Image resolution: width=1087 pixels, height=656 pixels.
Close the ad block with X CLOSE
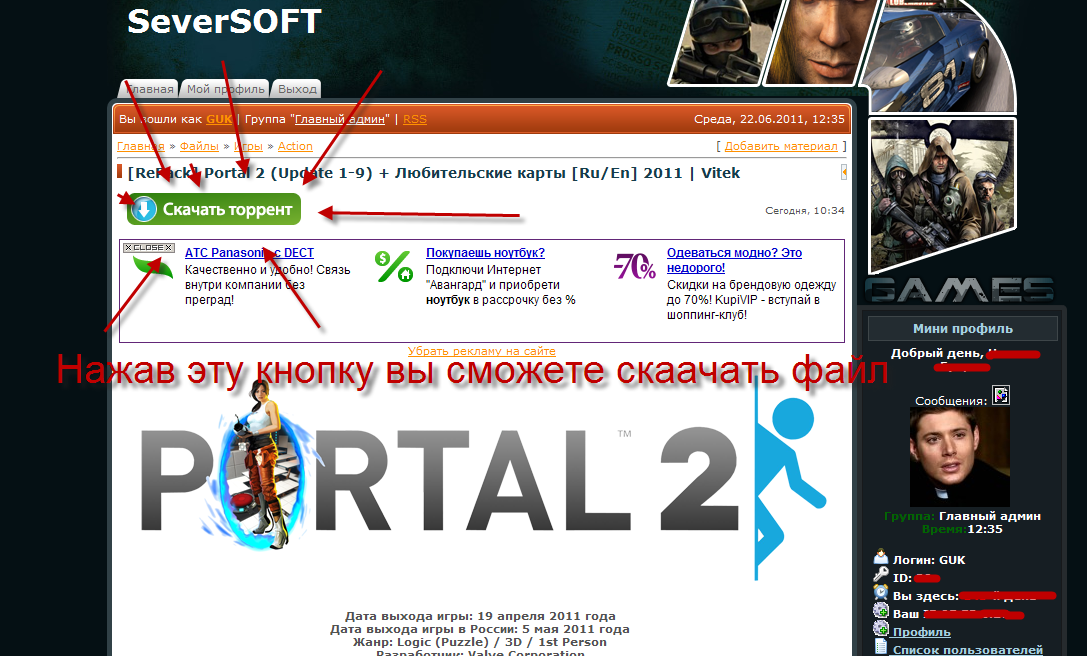click(148, 248)
